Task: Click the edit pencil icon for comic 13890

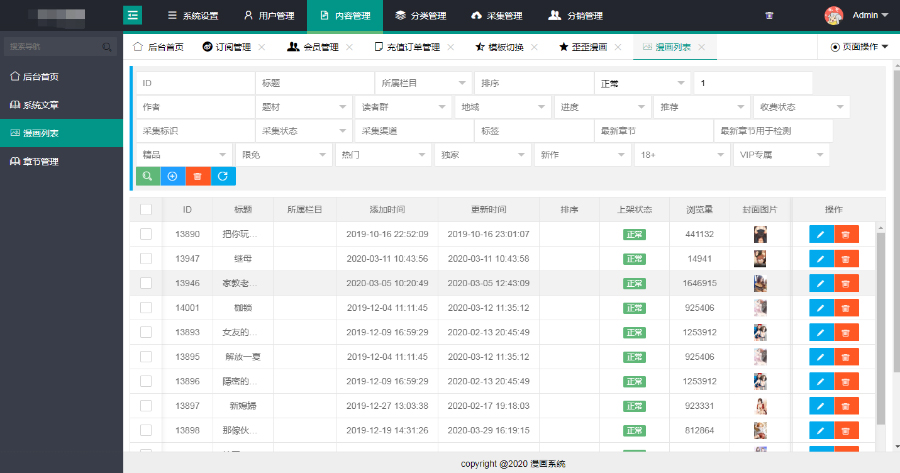Action: click(x=821, y=234)
